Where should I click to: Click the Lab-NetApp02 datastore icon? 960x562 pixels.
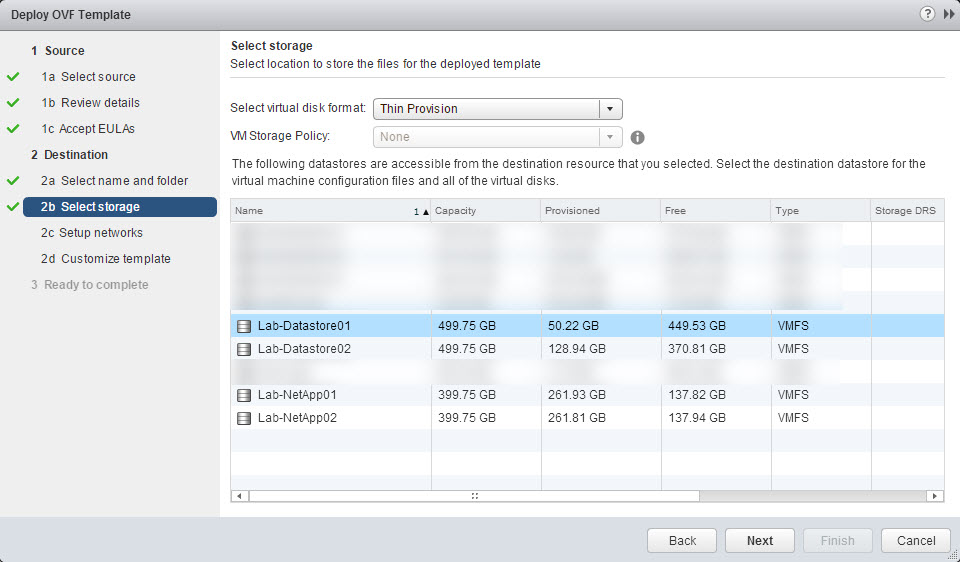click(244, 418)
